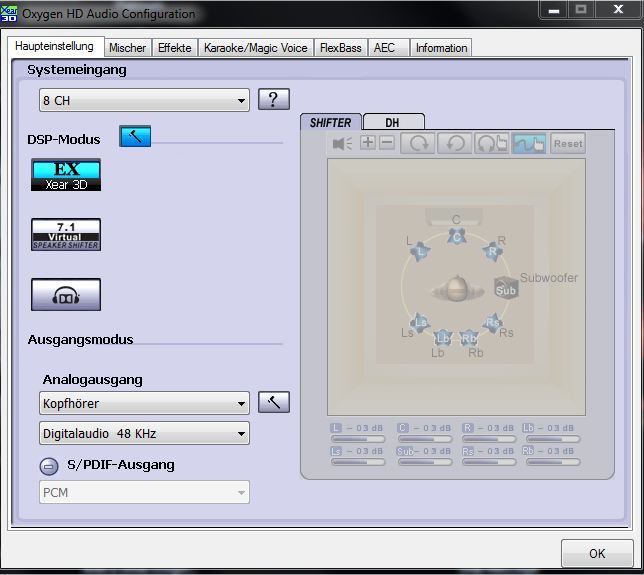Adjust the R channel dB slider
Screen dimensions: 644x575
[x=489, y=439]
